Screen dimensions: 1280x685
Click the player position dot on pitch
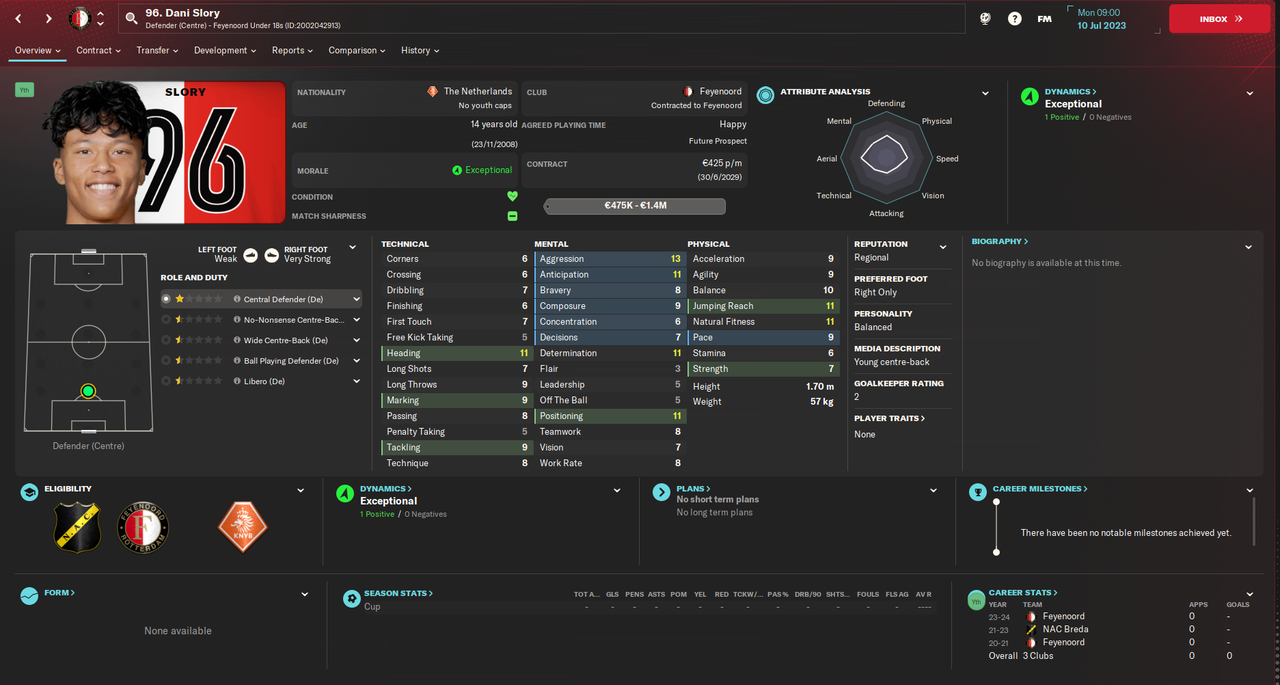tap(88, 391)
